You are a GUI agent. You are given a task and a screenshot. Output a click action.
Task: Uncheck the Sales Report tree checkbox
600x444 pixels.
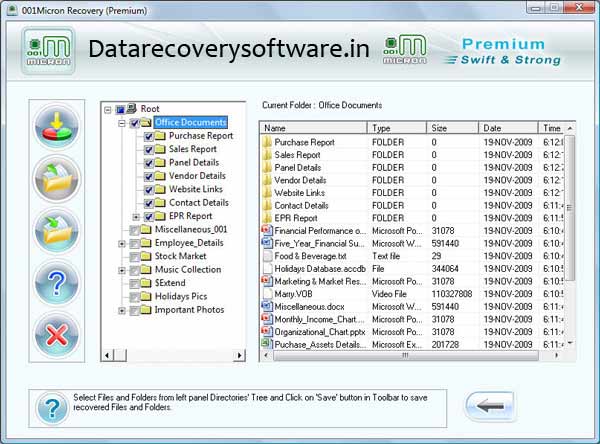point(148,150)
